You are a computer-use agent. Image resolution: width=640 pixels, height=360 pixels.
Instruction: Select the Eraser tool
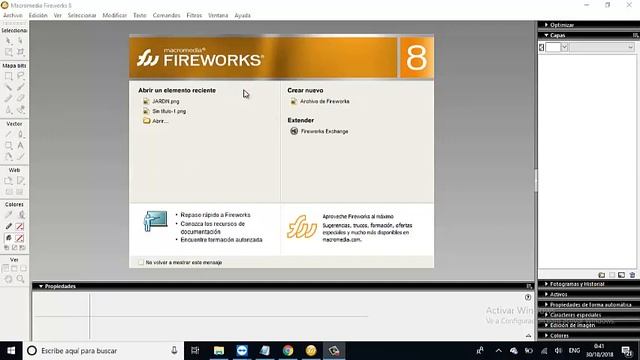[20, 98]
